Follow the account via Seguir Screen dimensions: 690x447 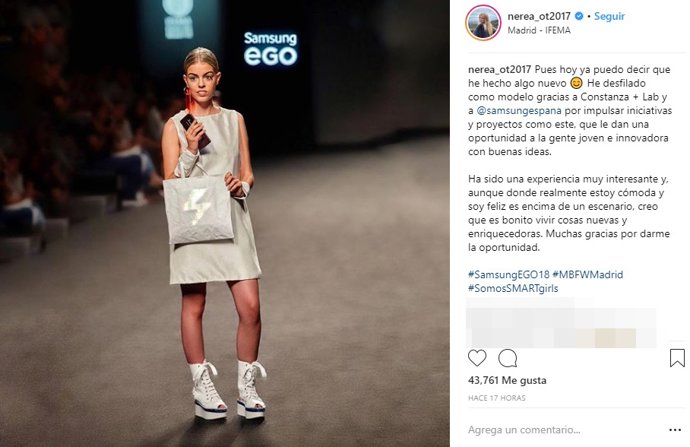coord(609,16)
